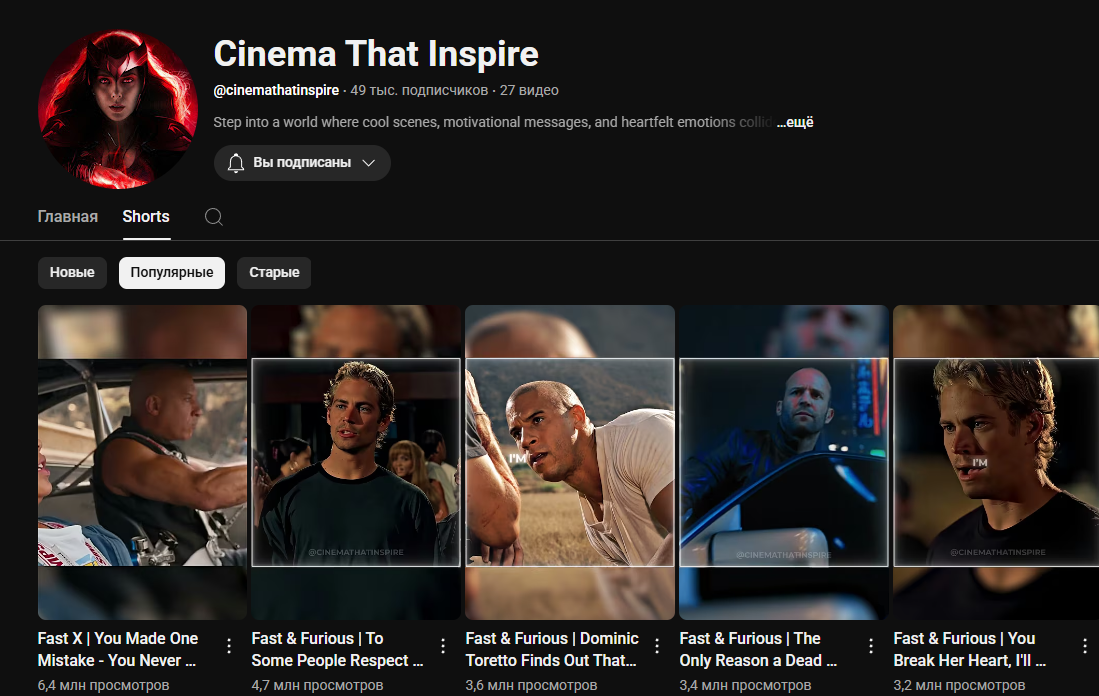1099x696 pixels.
Task: Select the 'Новые' filter chip
Action: tap(72, 272)
